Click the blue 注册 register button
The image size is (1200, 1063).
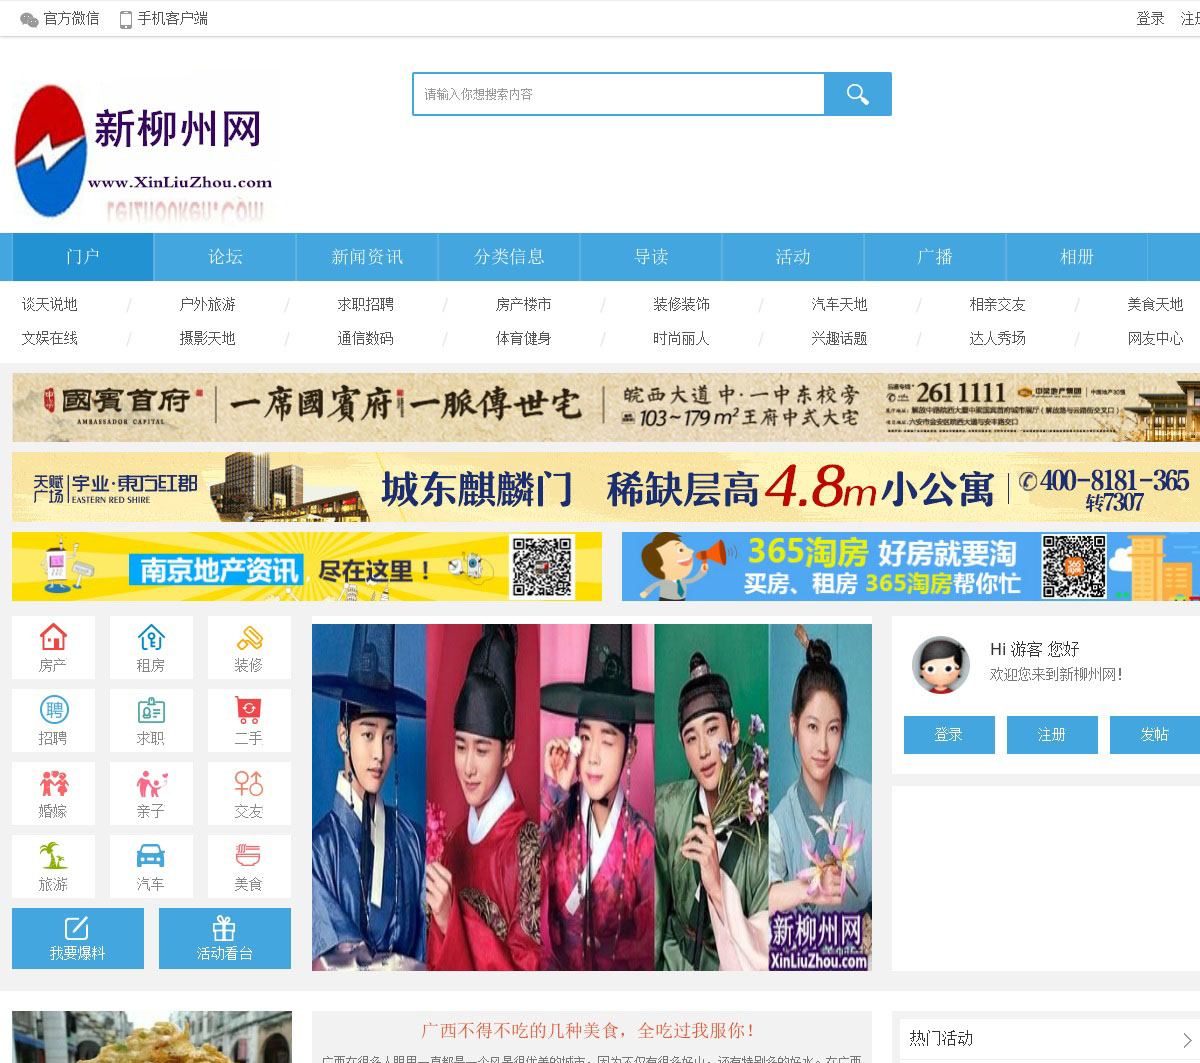1052,735
